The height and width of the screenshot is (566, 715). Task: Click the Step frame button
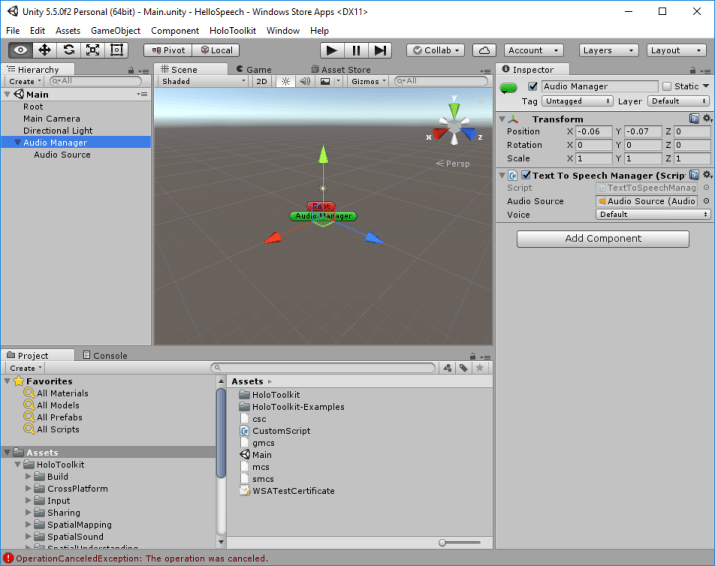[x=380, y=50]
